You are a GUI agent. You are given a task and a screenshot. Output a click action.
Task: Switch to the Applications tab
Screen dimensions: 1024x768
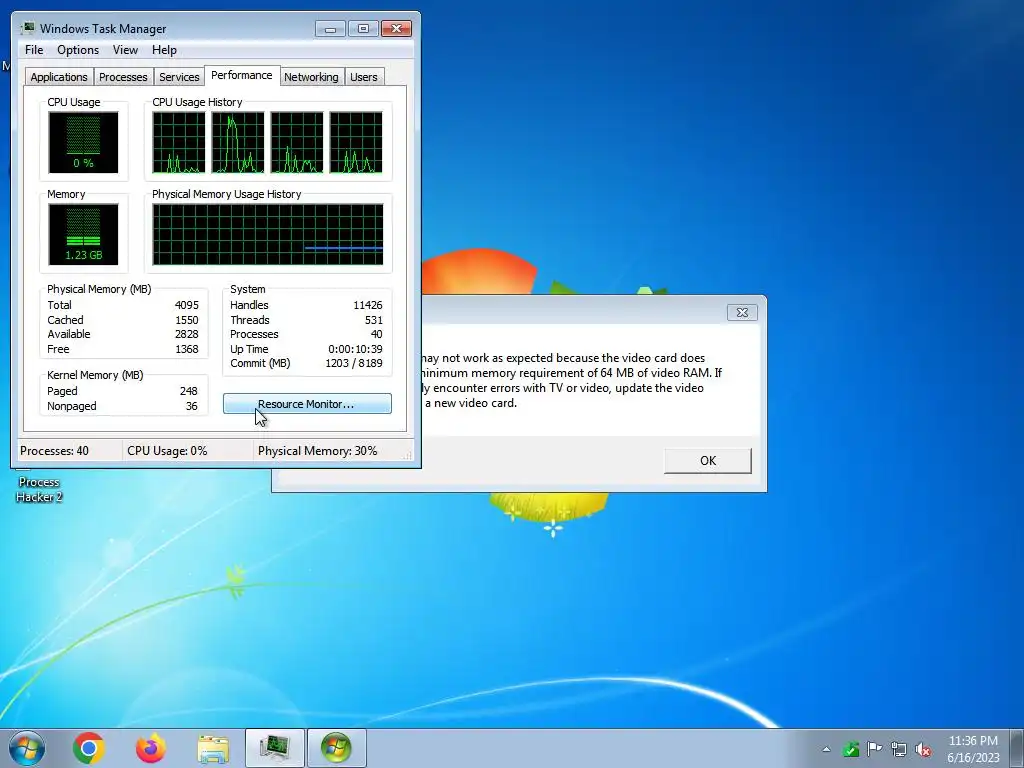tap(59, 76)
